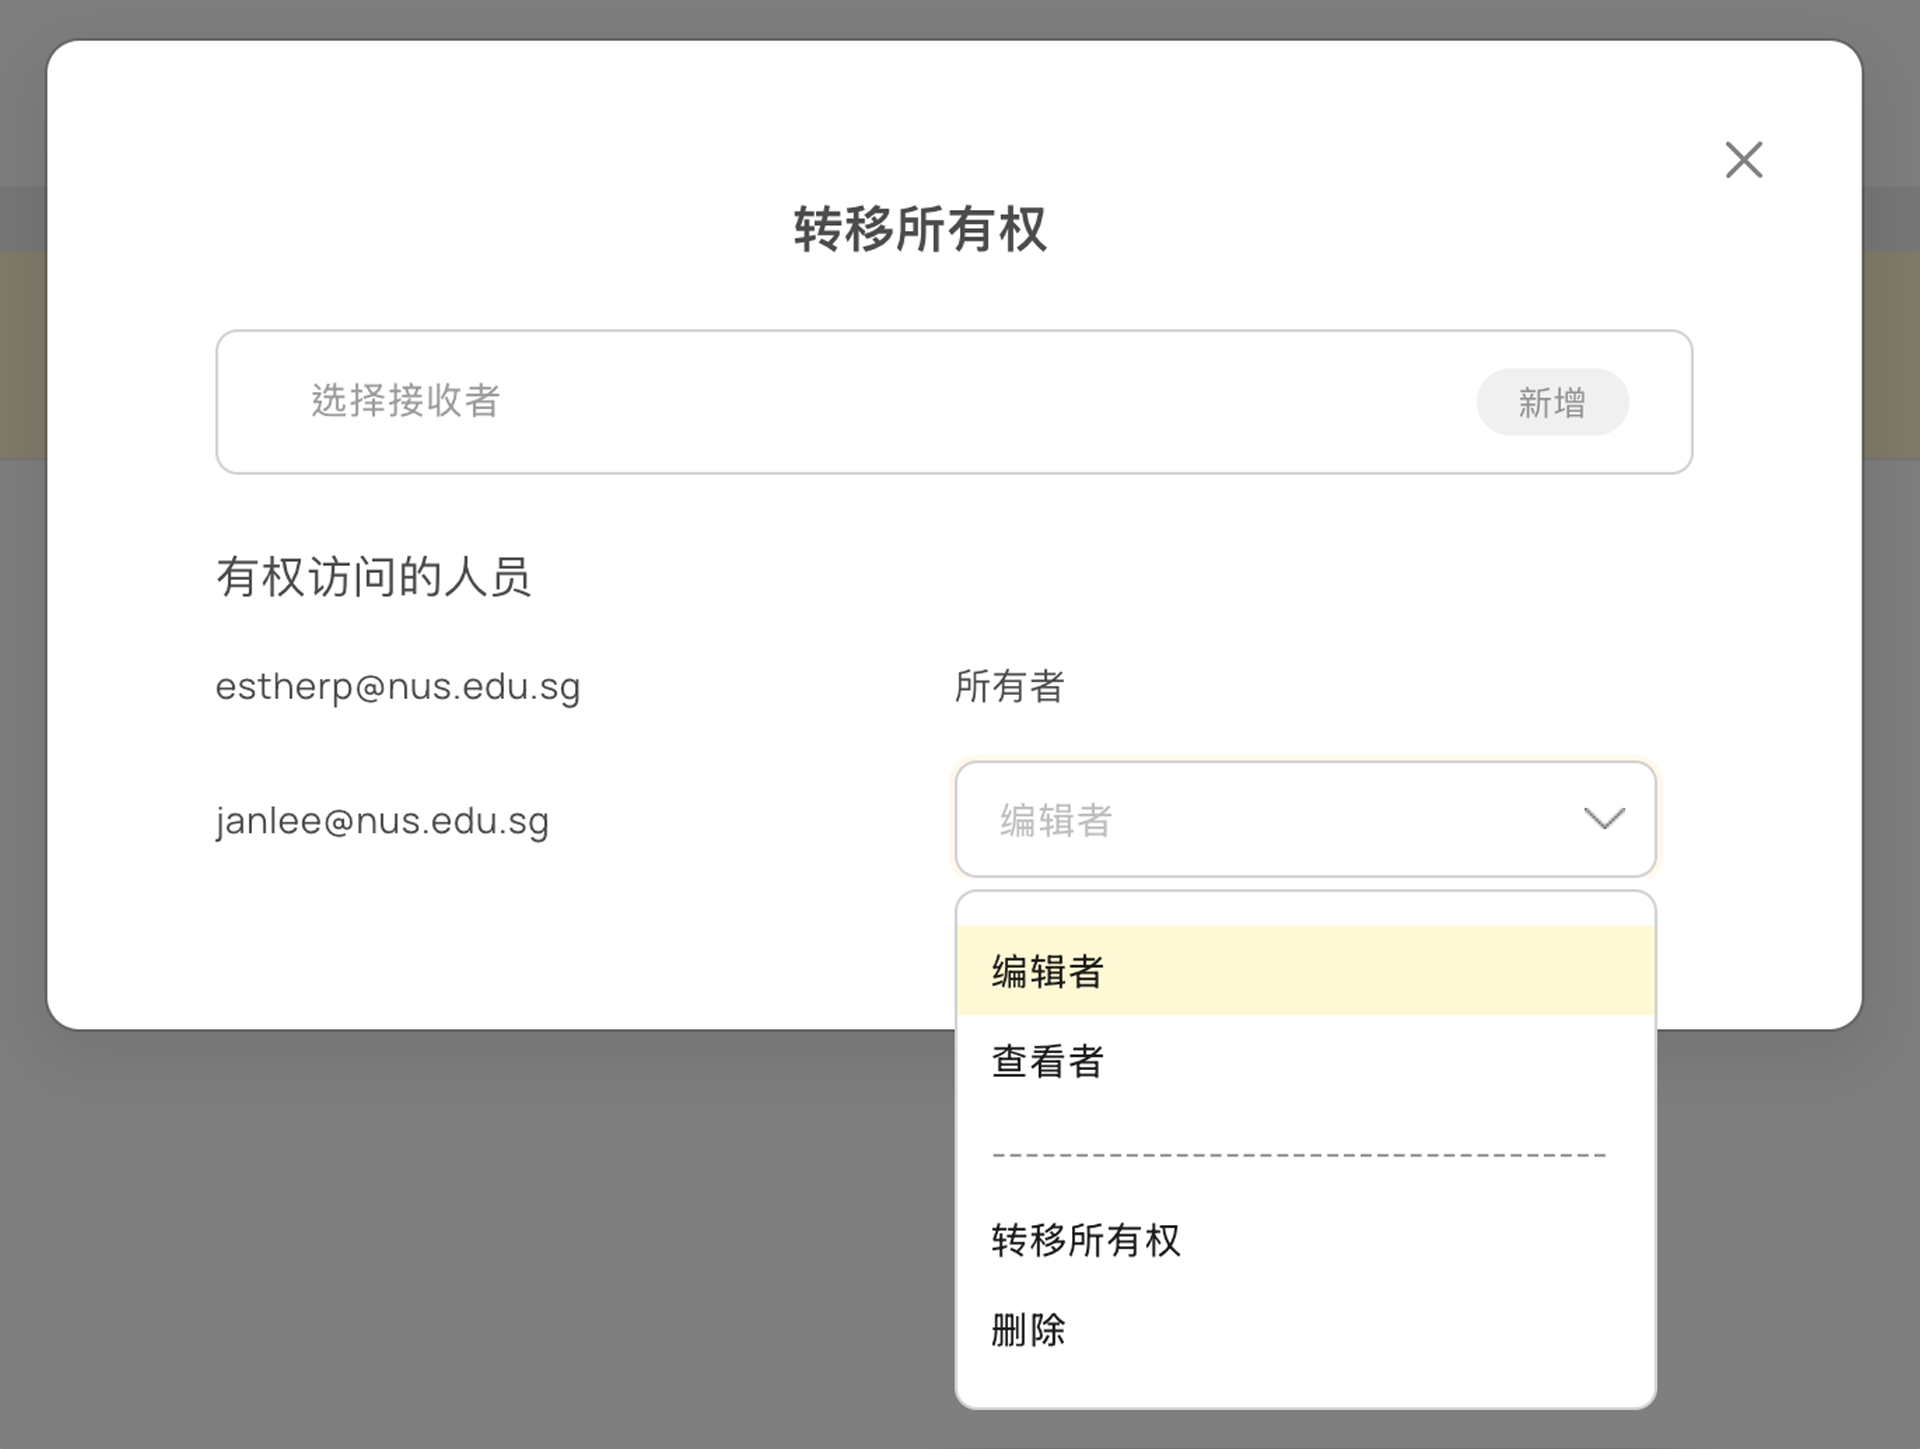Click the estherp@nus.edu.sg email entry

pyautogui.click(x=398, y=686)
